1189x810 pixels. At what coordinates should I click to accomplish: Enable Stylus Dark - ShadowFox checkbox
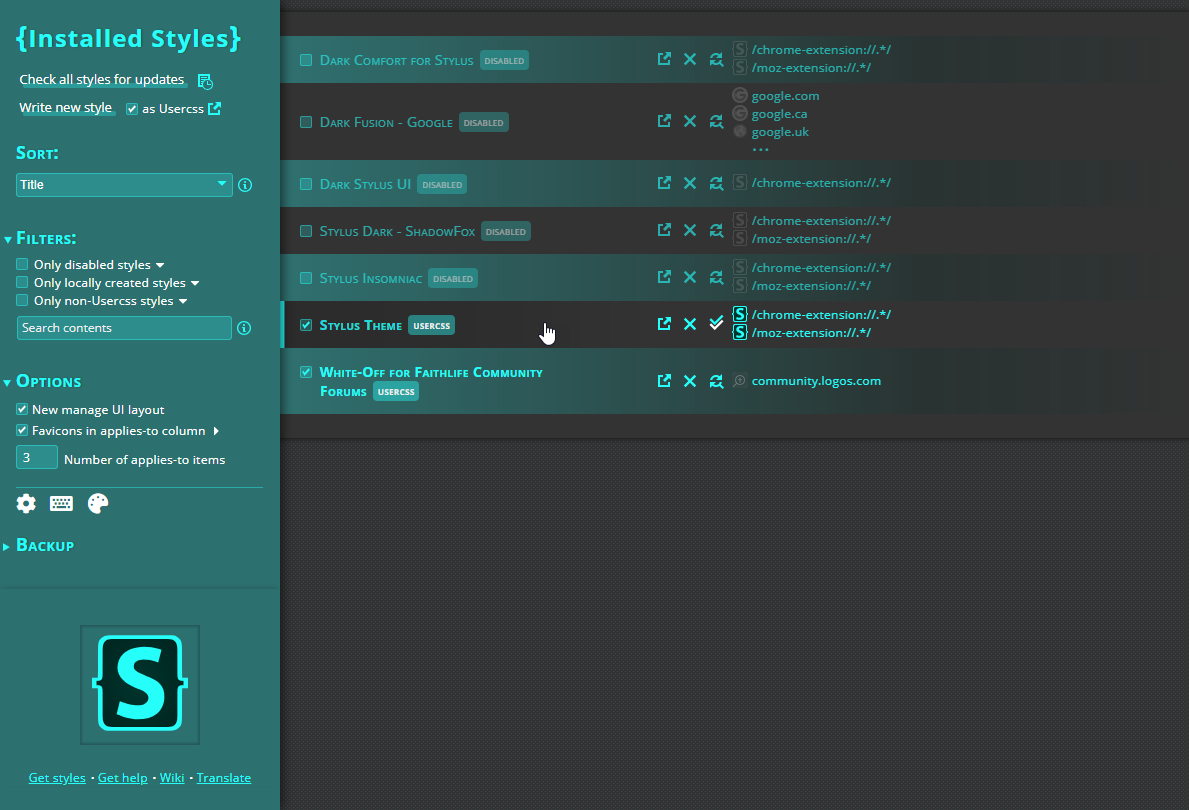pyautogui.click(x=306, y=231)
